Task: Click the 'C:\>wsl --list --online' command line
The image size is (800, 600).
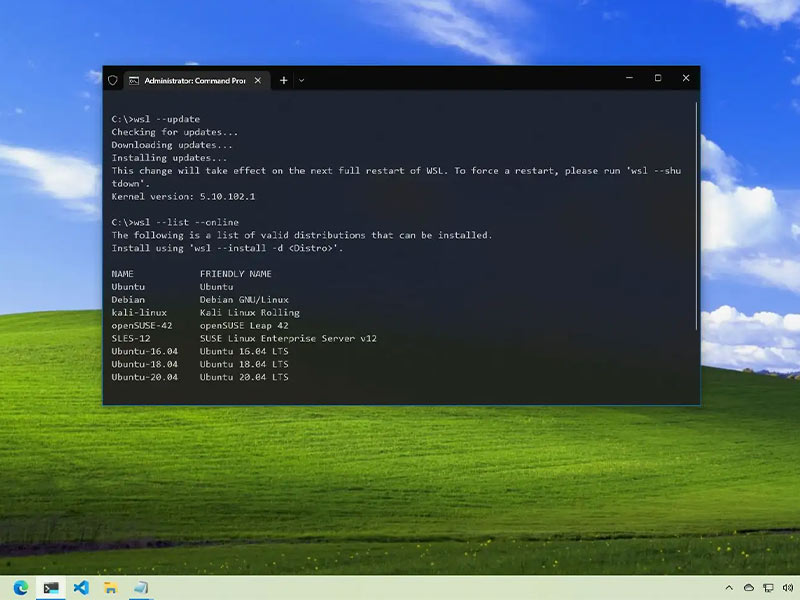Action: click(x=175, y=222)
